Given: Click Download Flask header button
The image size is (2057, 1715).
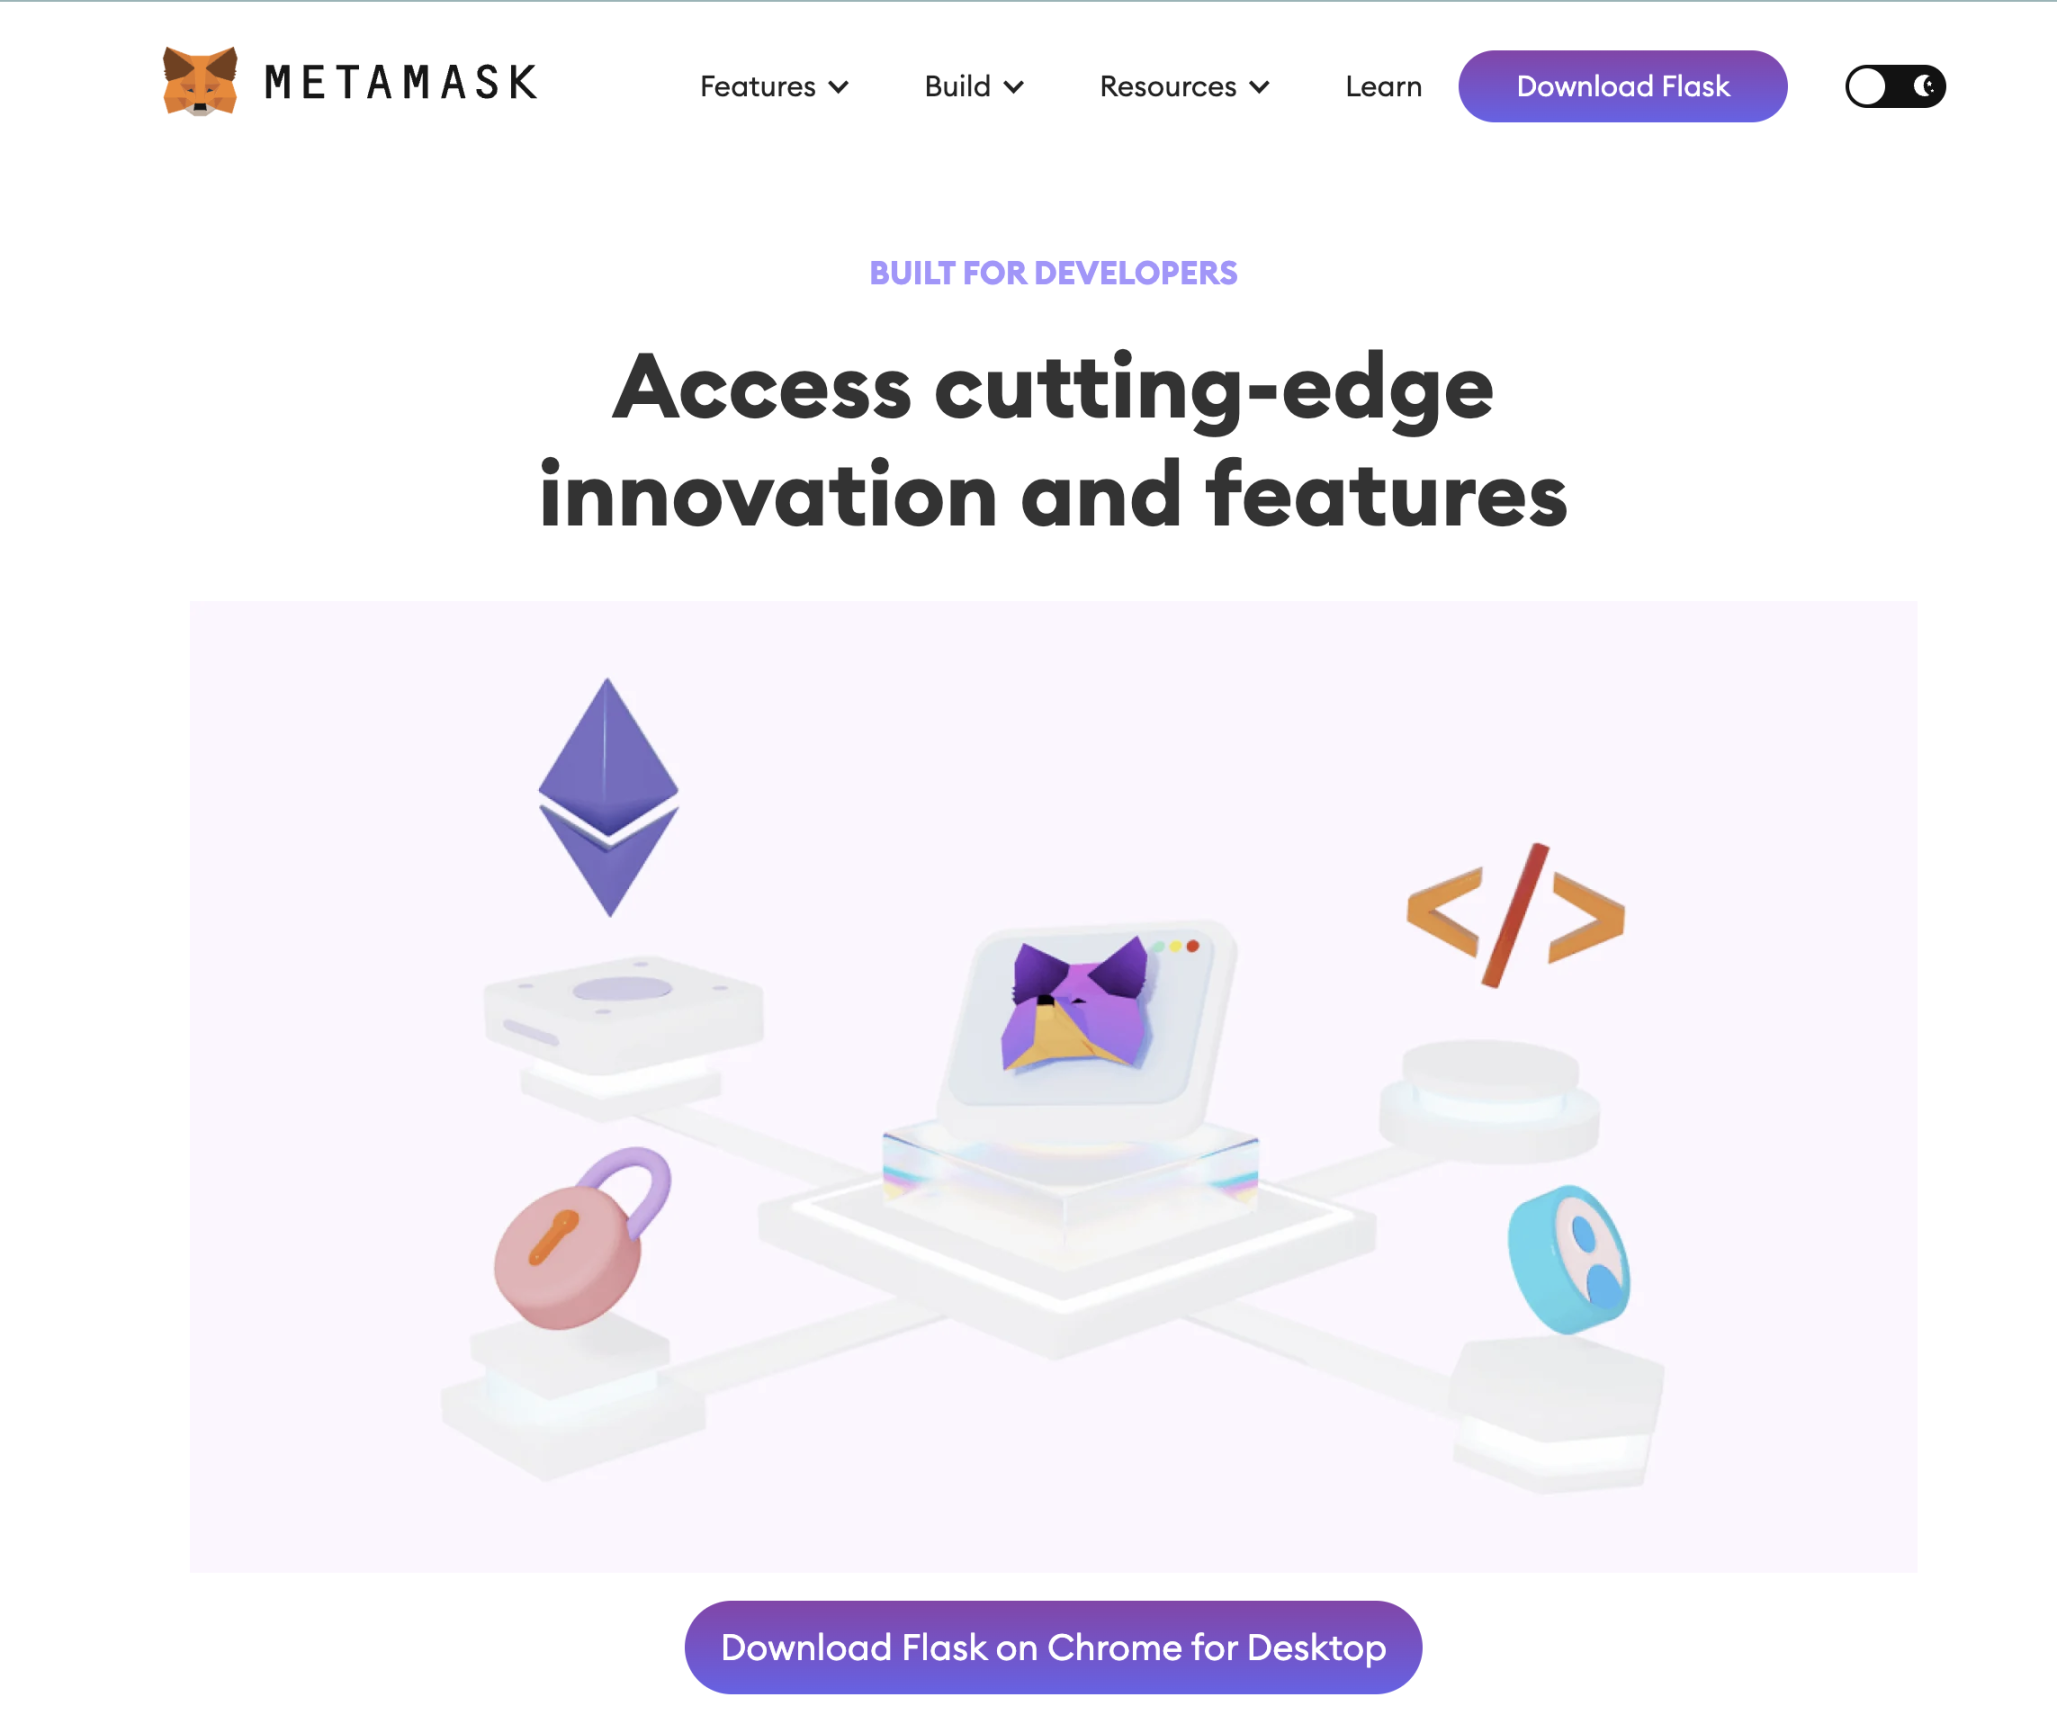Looking at the screenshot, I should tap(1623, 85).
